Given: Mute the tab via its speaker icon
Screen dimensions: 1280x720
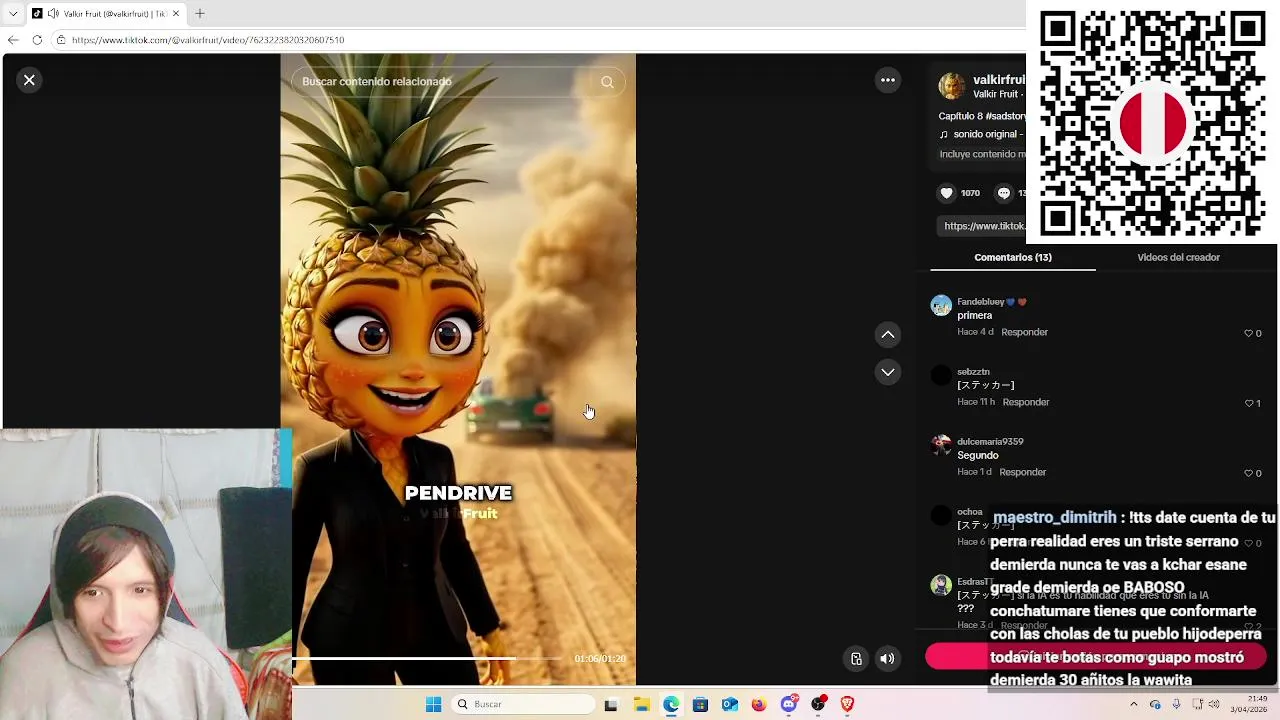Looking at the screenshot, I should [52, 14].
